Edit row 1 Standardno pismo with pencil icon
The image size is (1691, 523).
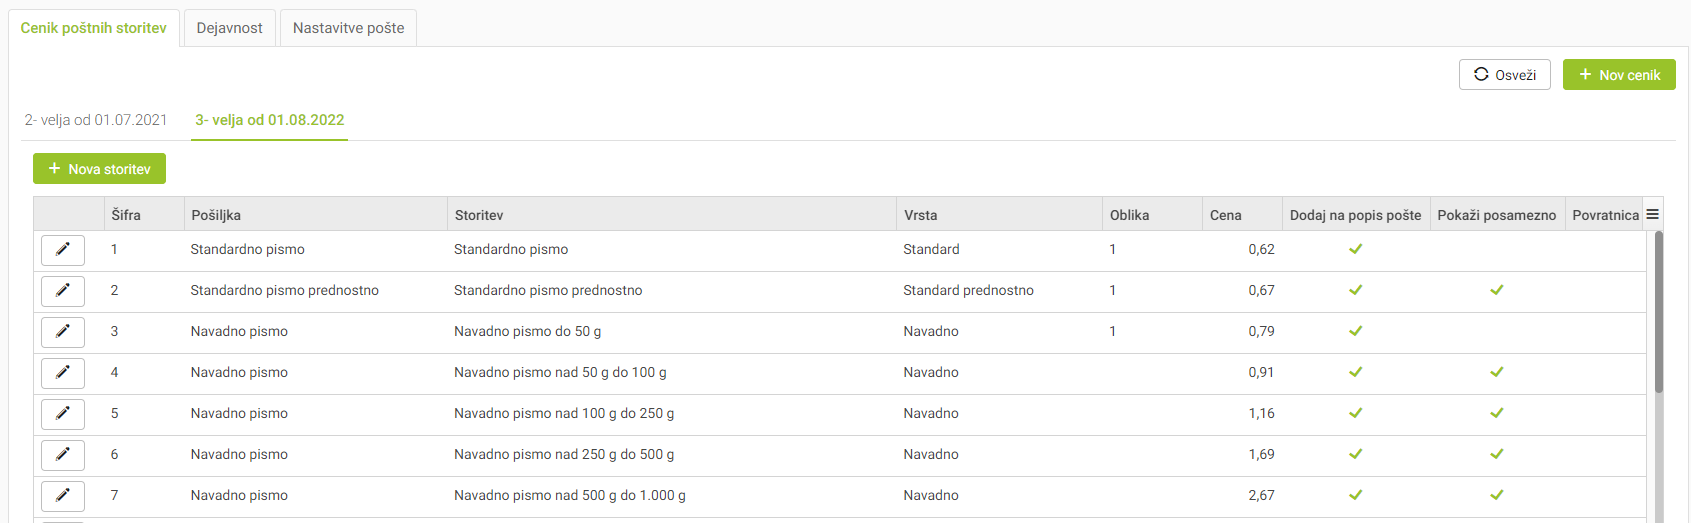coord(63,250)
